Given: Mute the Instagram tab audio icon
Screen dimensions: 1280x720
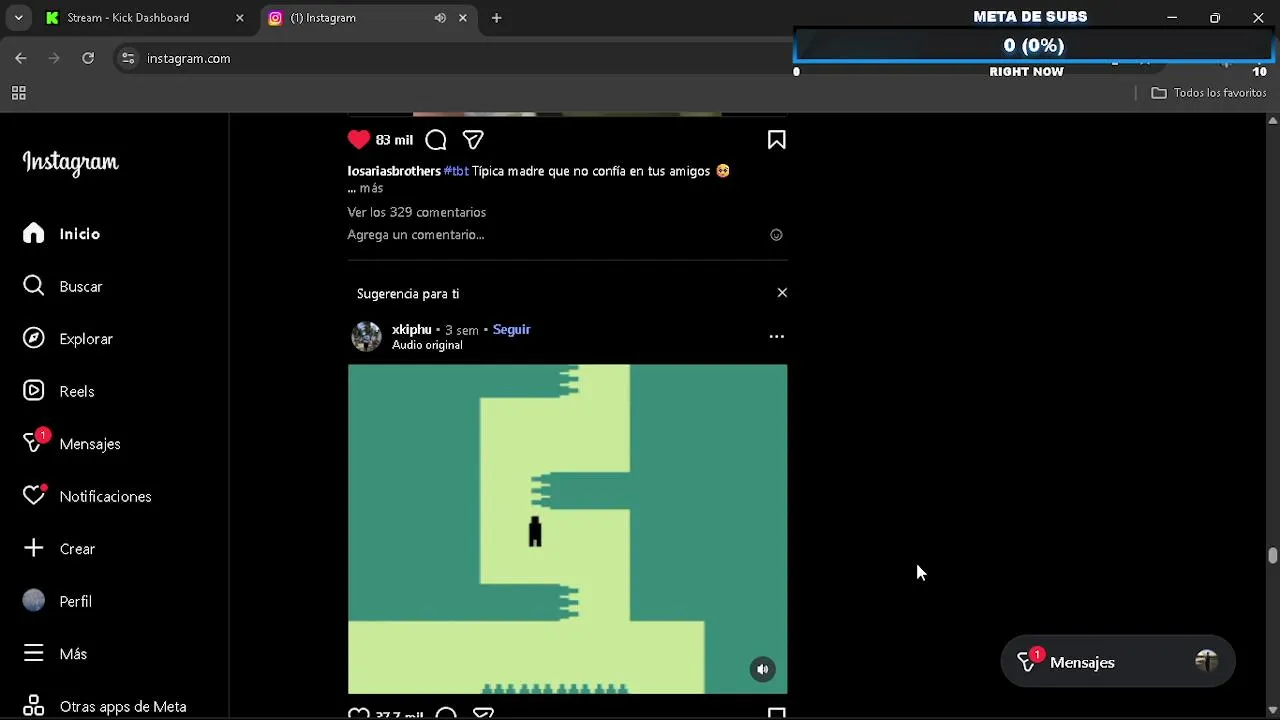Looking at the screenshot, I should 440,18.
